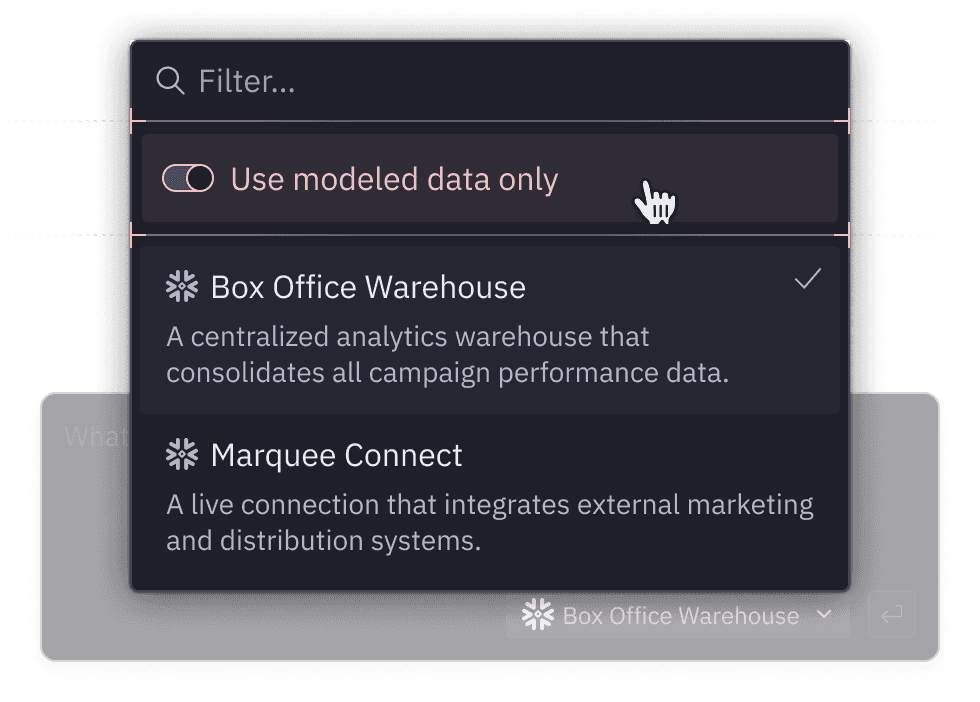This screenshot has height=702, width=980.
Task: Click empty space right of Marquee Connect title
Action: coord(650,456)
